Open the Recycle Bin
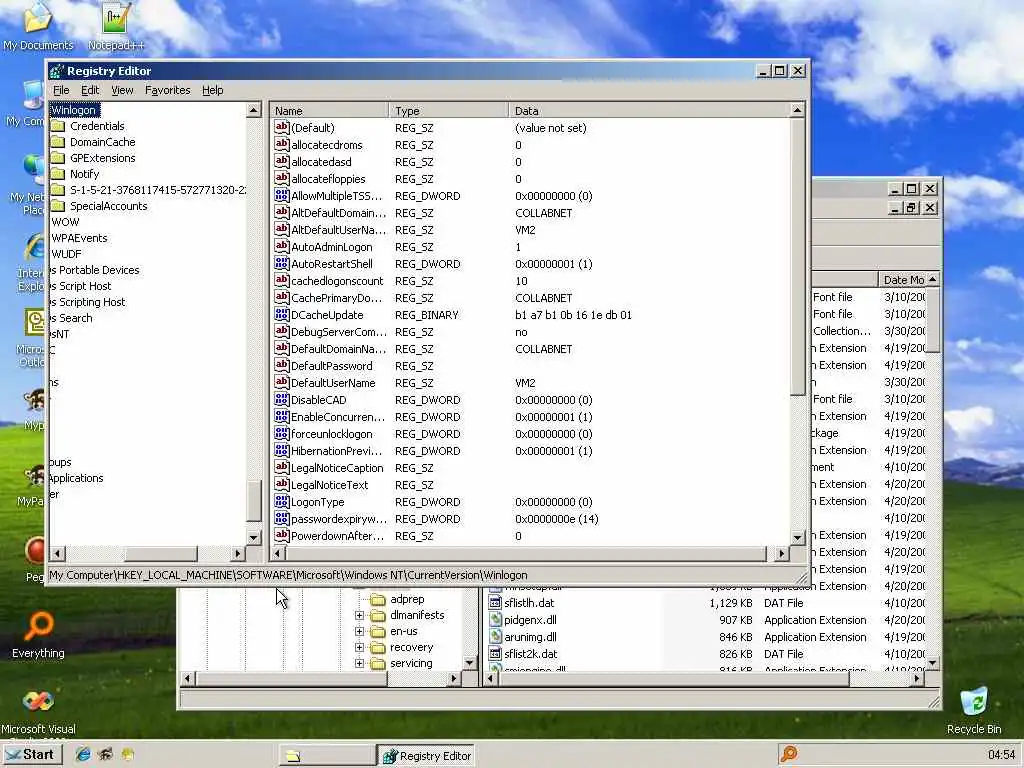Screen dimensions: 1024x768 (x=974, y=710)
